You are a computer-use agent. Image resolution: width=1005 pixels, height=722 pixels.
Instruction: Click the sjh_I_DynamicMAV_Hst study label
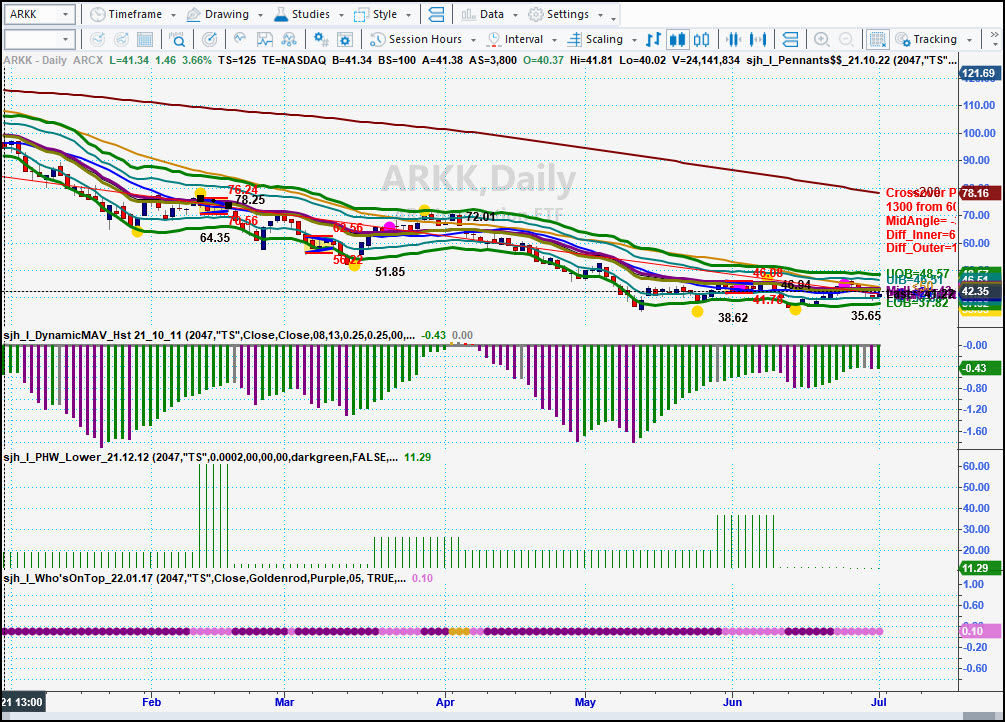(x=209, y=335)
